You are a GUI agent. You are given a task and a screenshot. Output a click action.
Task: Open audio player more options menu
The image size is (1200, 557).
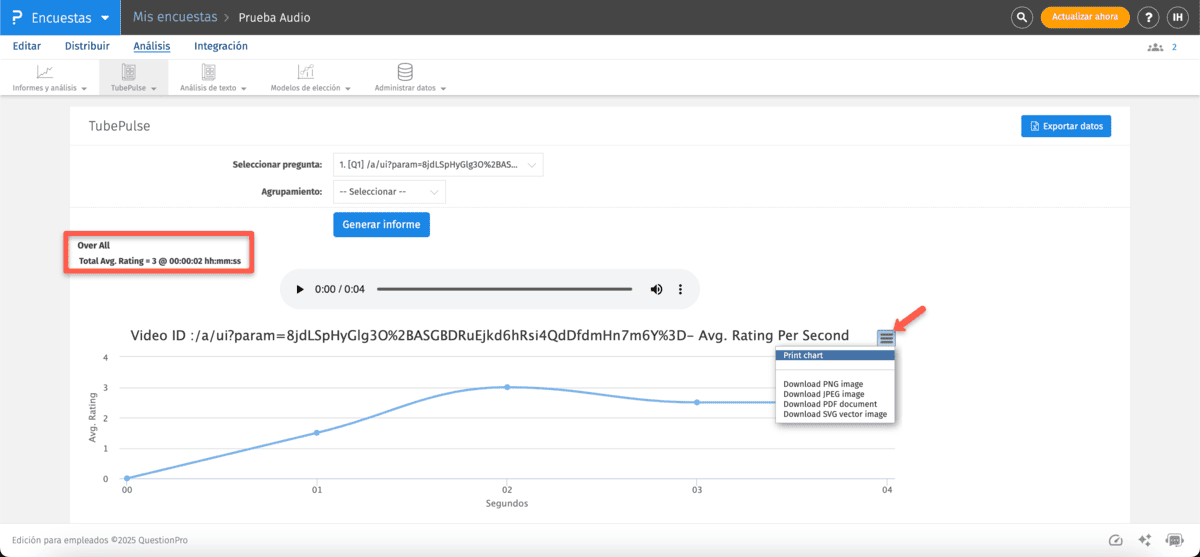[681, 289]
